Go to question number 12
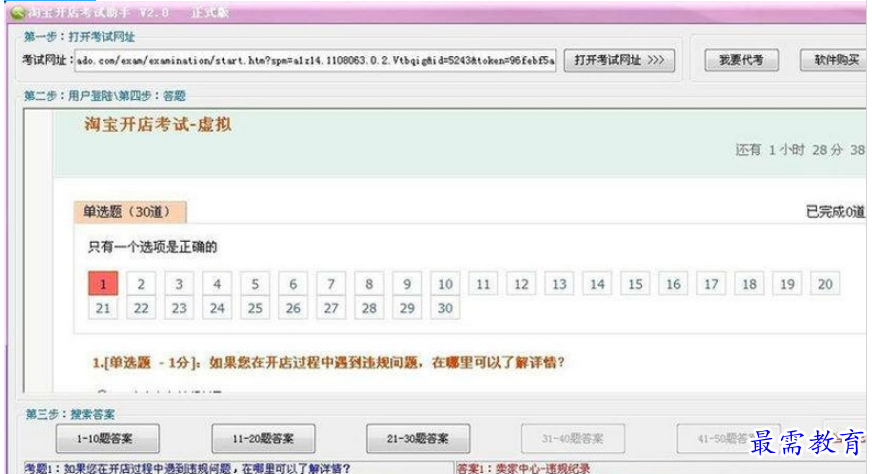Image resolution: width=872 pixels, height=474 pixels. (521, 284)
